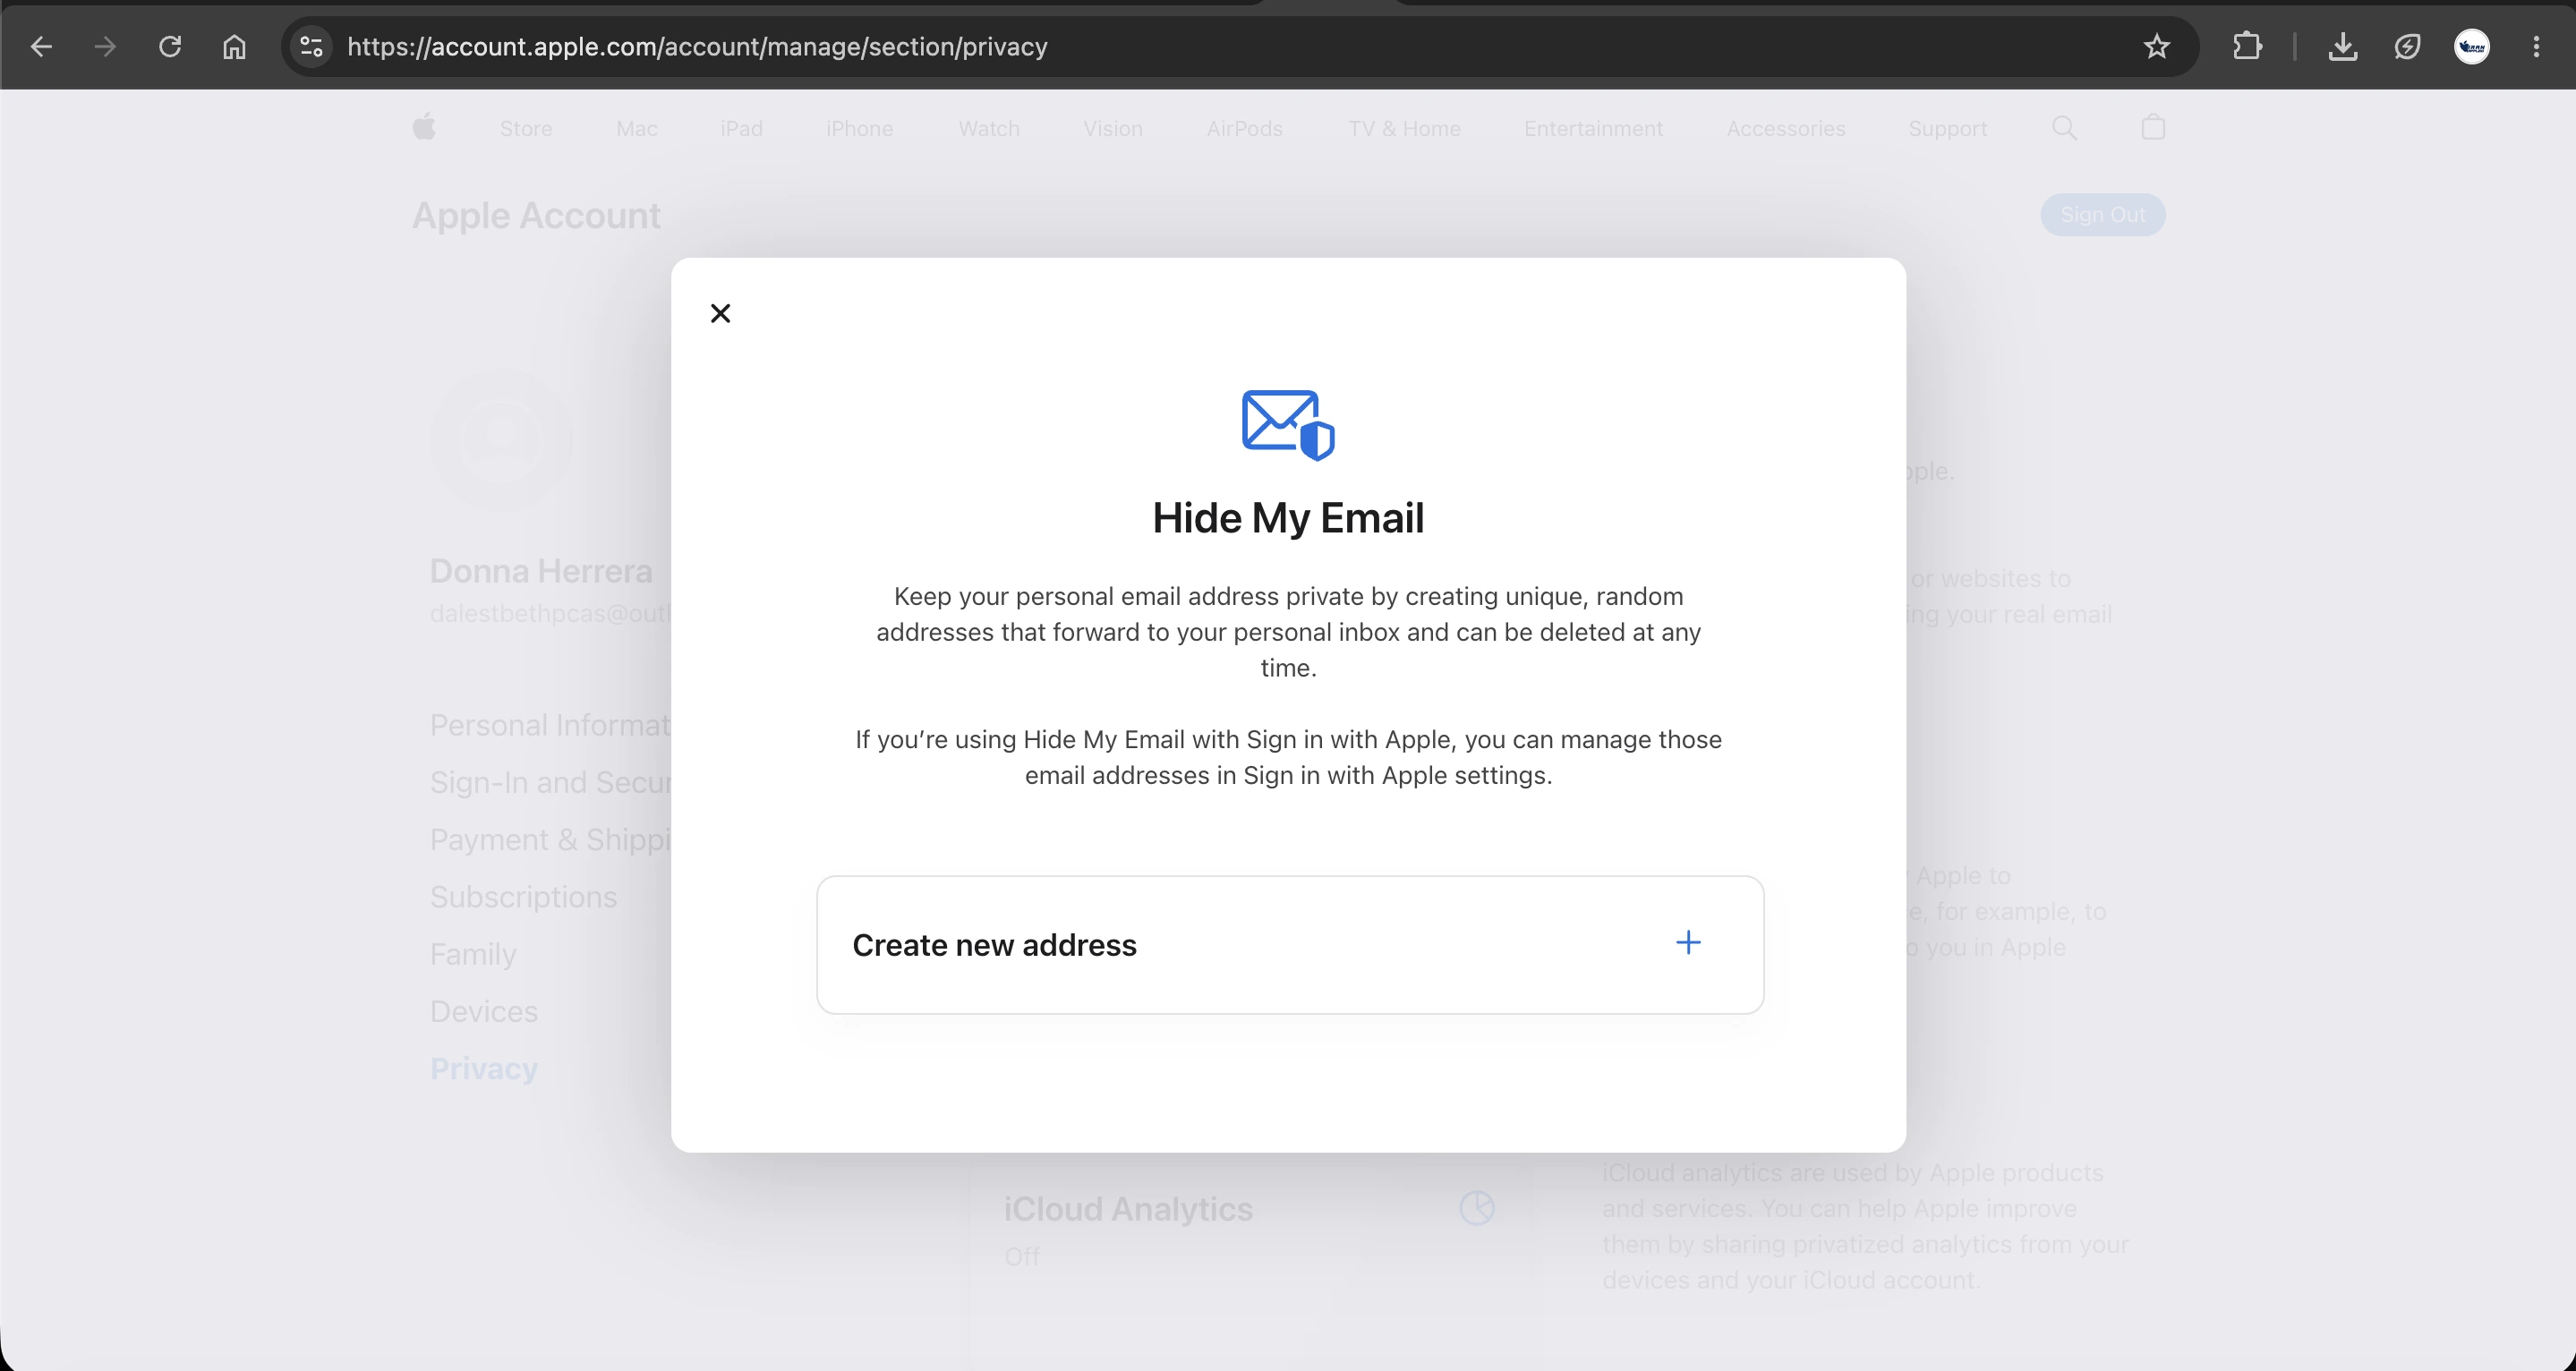Open the Mac menu item
The image size is (2576, 1371).
[636, 129]
